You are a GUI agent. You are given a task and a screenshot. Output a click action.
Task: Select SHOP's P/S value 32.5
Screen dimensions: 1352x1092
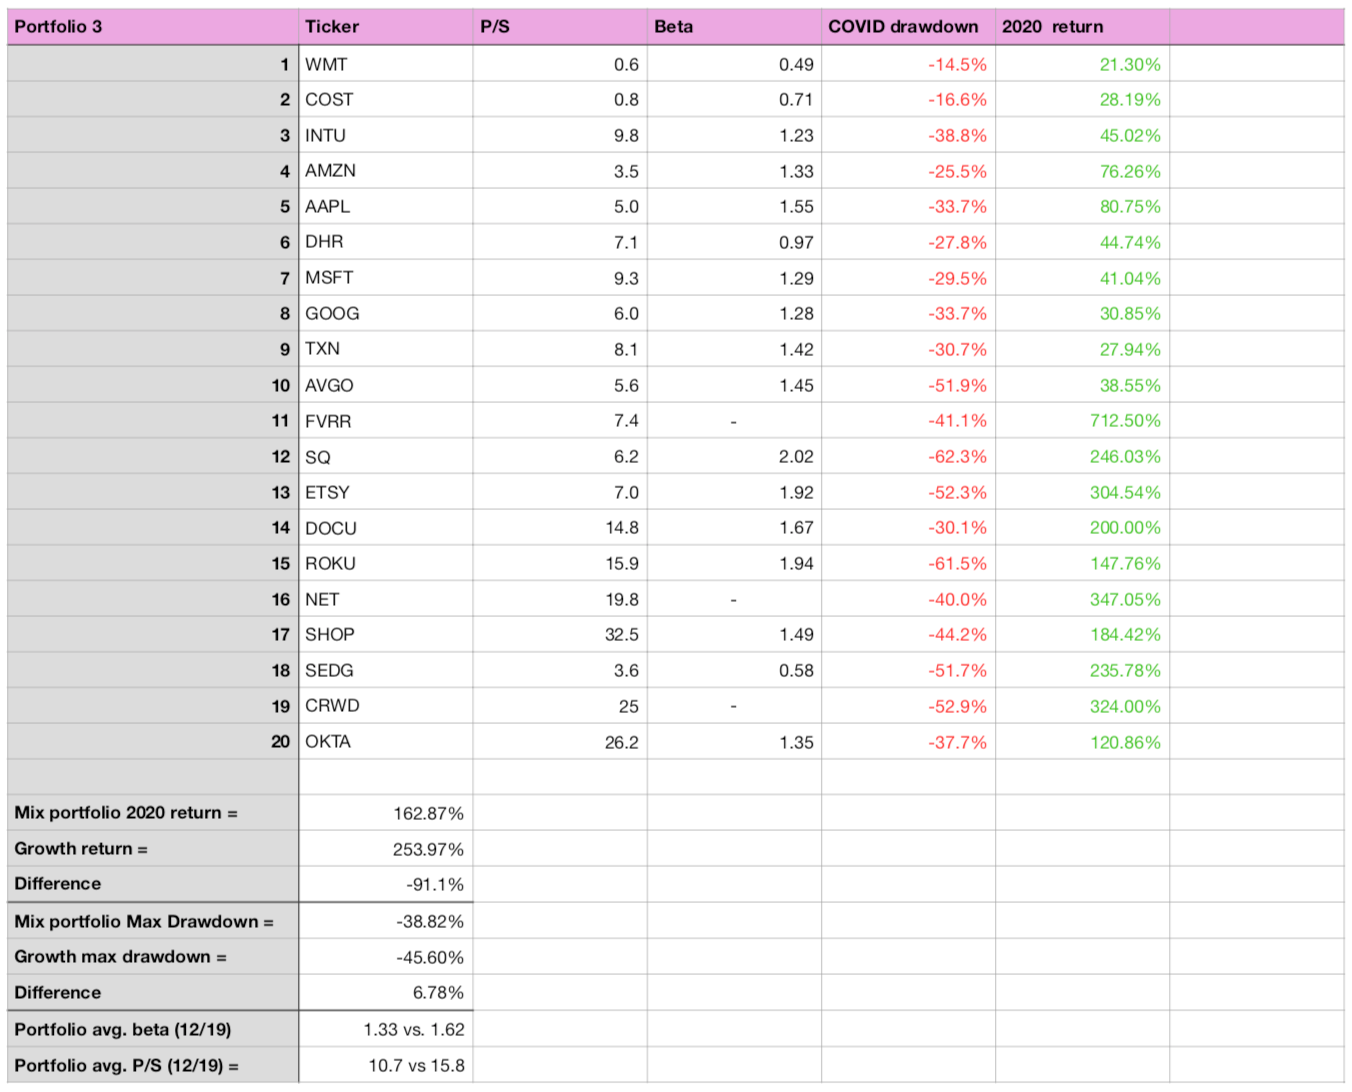tap(559, 634)
